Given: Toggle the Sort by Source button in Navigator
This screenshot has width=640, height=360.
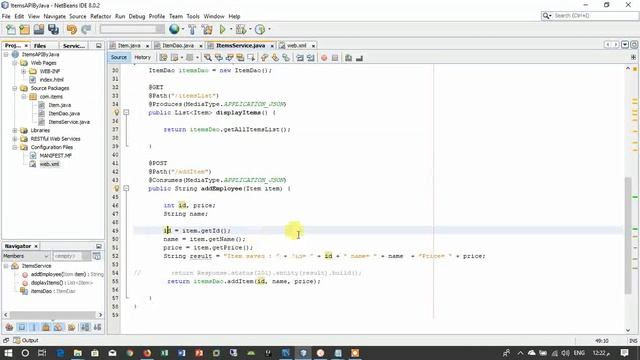Looking at the screenshot, I should coord(97,327).
